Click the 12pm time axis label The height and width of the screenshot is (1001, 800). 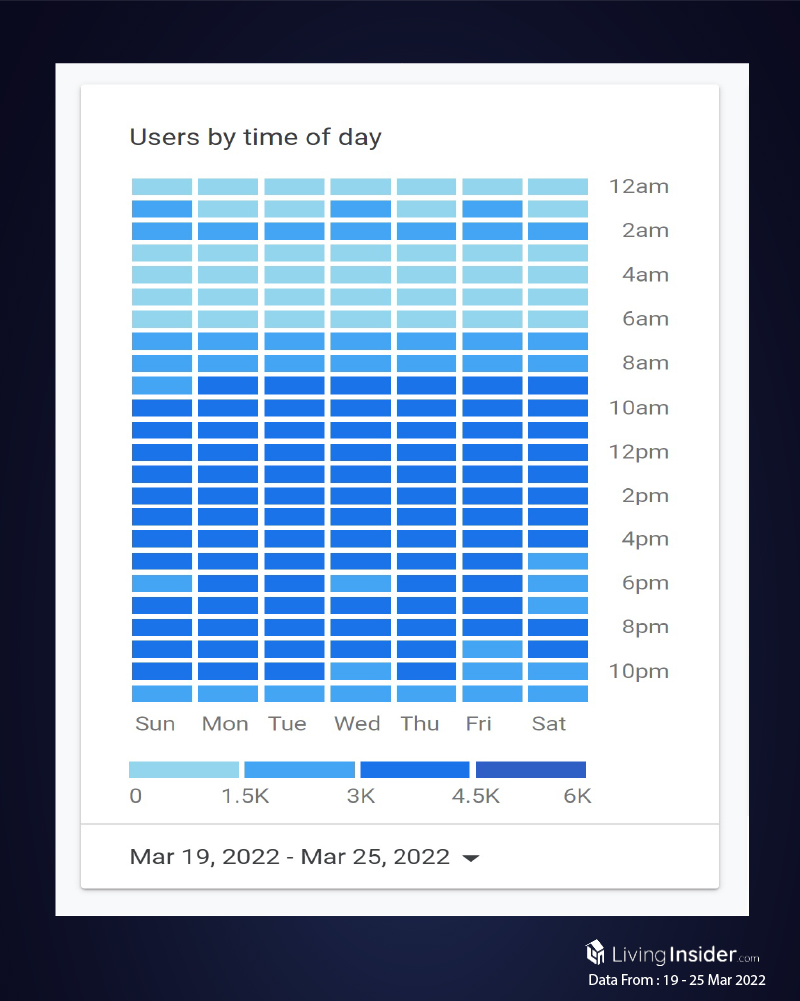[x=638, y=452]
